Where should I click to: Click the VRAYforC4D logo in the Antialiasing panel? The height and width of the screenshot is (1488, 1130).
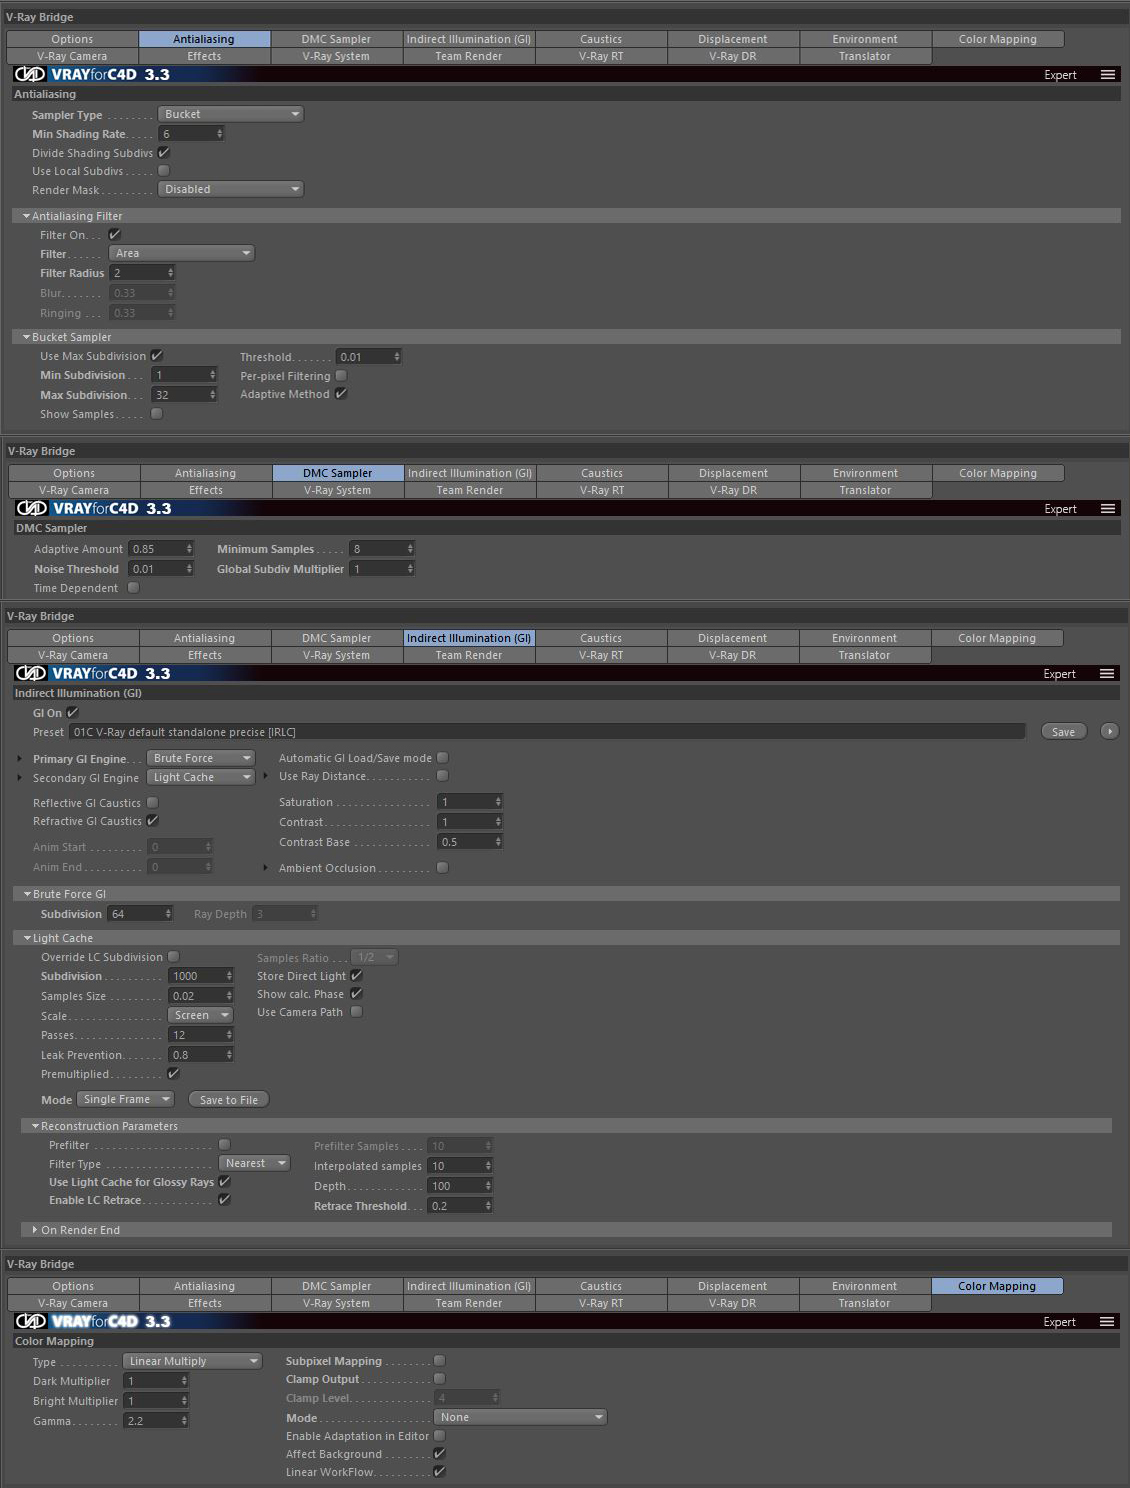point(92,75)
